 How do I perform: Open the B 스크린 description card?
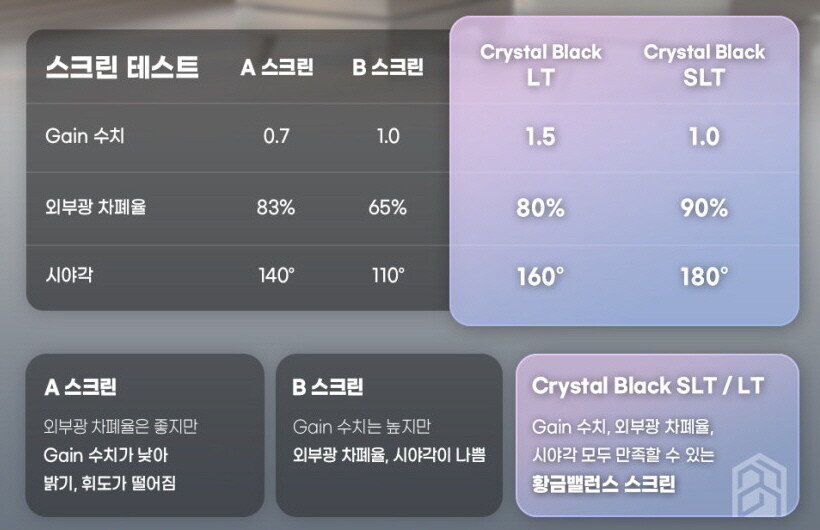click(x=389, y=435)
